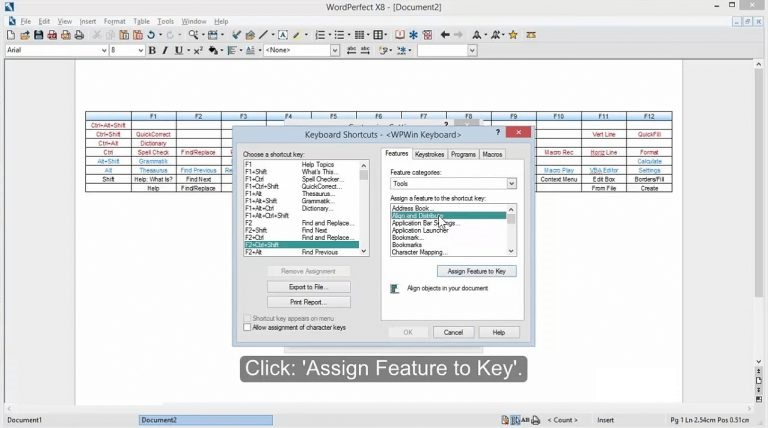The image size is (768, 428).
Task: Click the 'Remove Assignment' button
Action: (x=309, y=271)
